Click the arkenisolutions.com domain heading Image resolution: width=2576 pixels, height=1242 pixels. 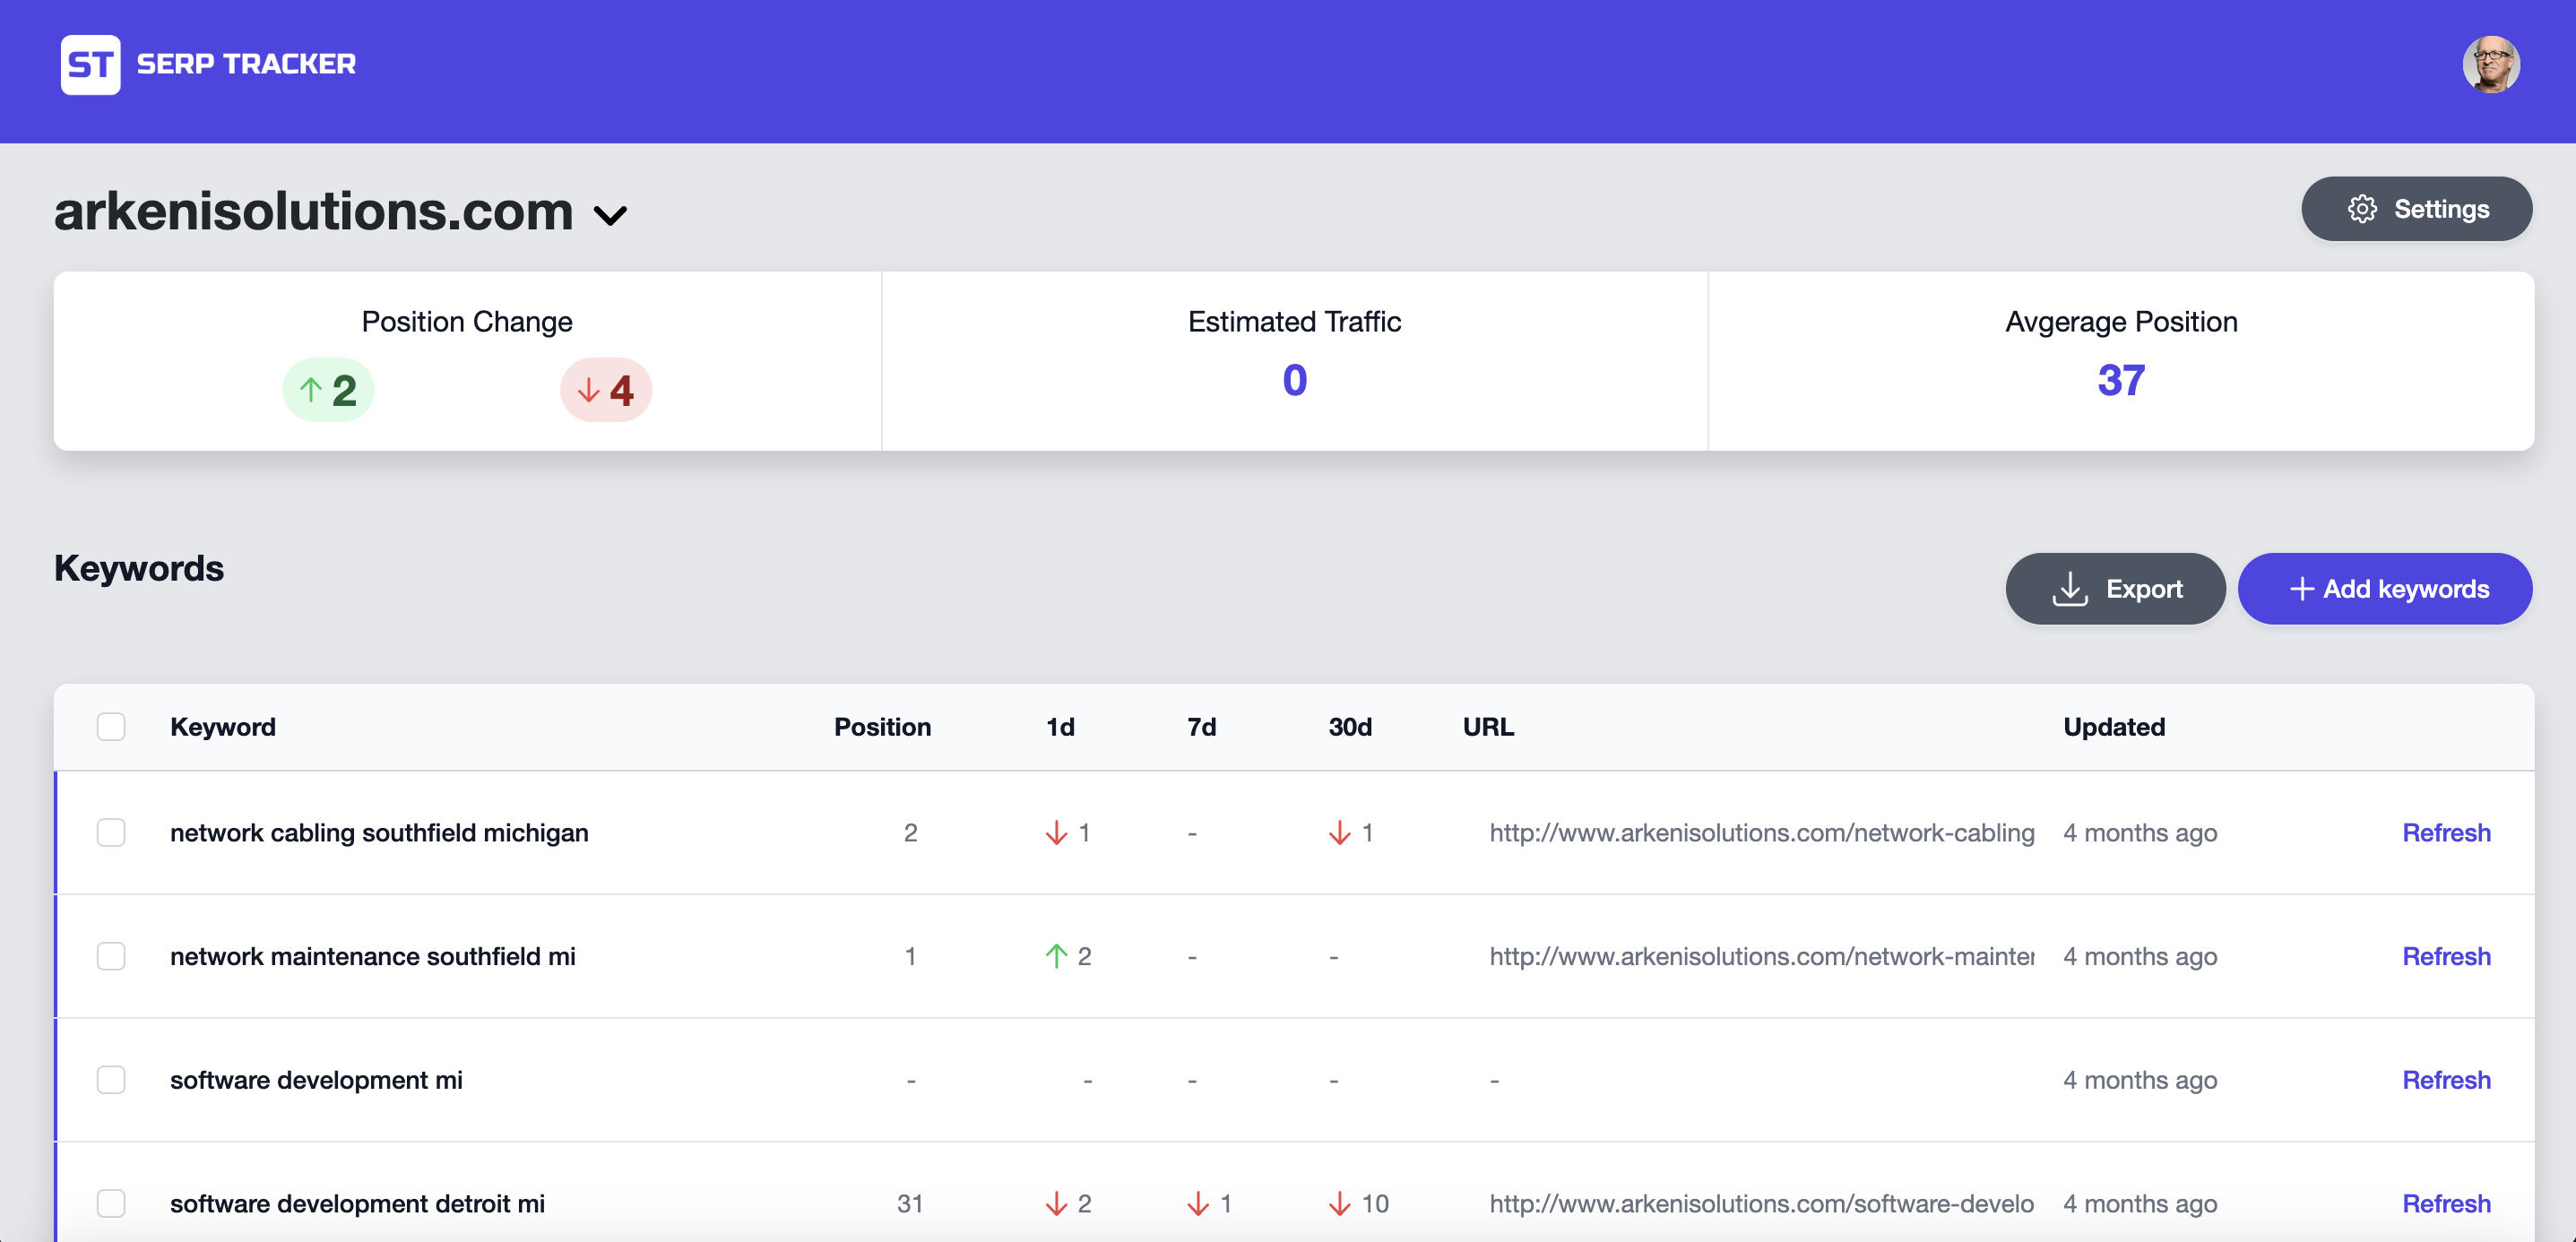tap(314, 211)
